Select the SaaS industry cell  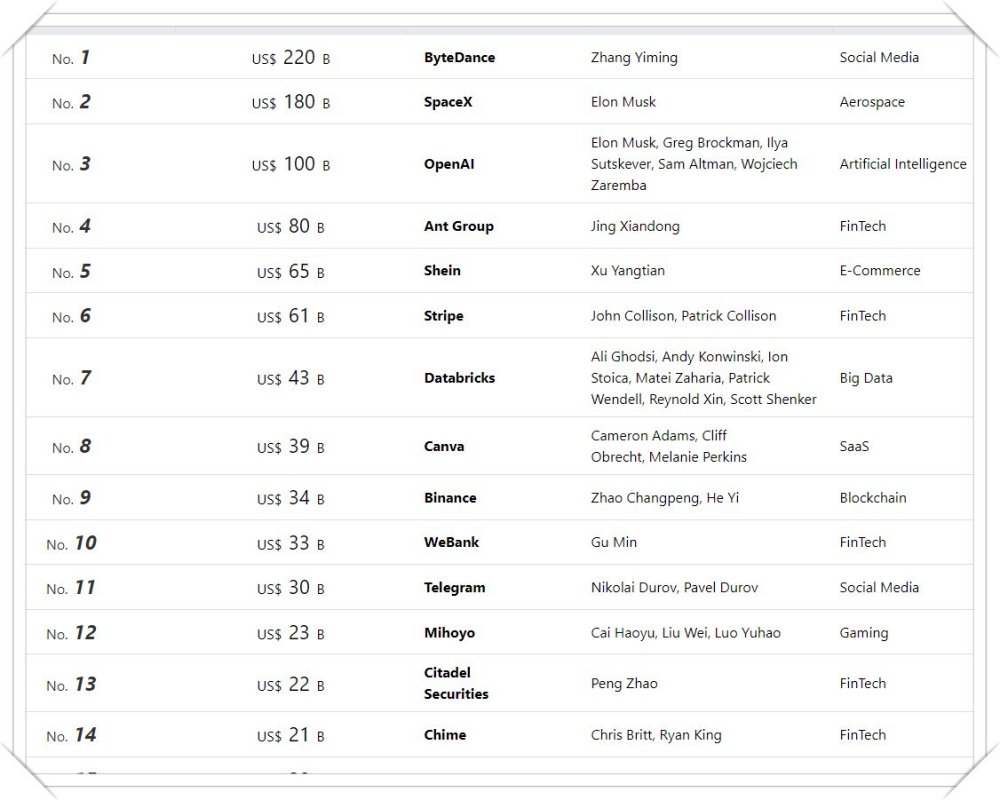pyautogui.click(x=854, y=446)
